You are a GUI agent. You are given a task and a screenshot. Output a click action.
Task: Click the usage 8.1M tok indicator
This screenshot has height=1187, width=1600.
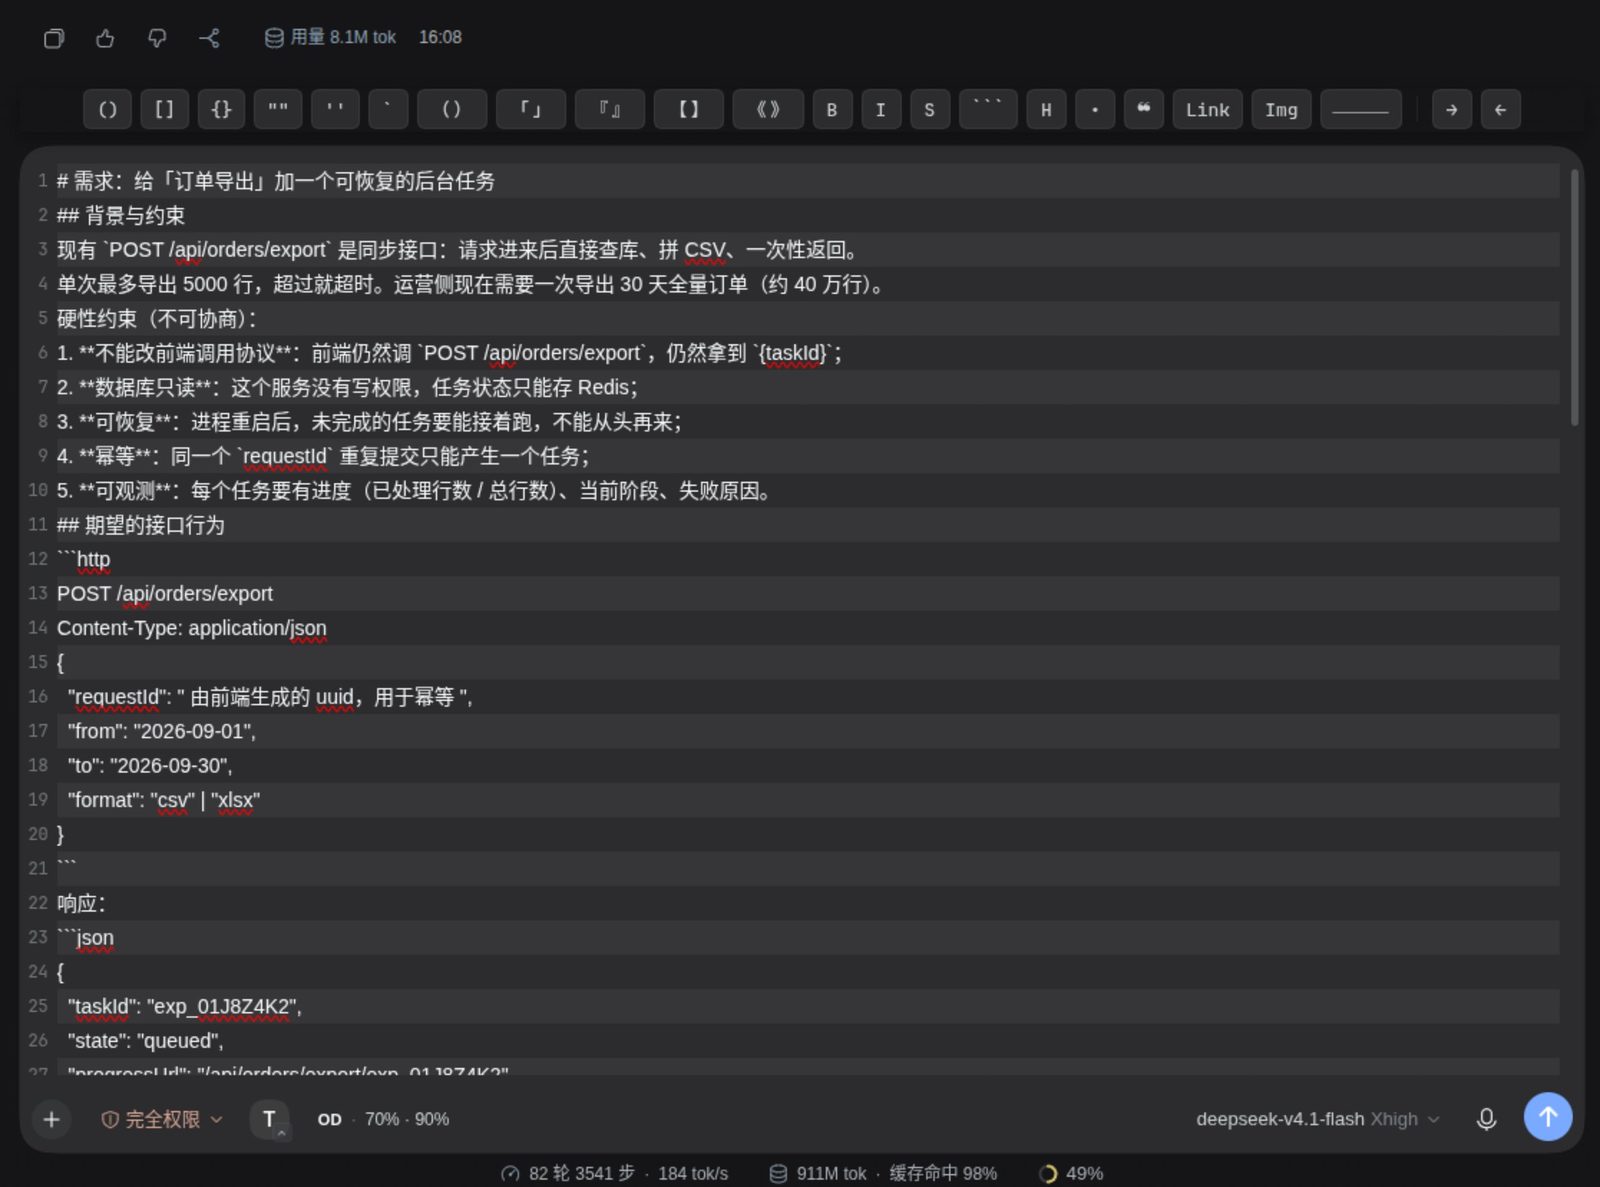[x=330, y=37]
